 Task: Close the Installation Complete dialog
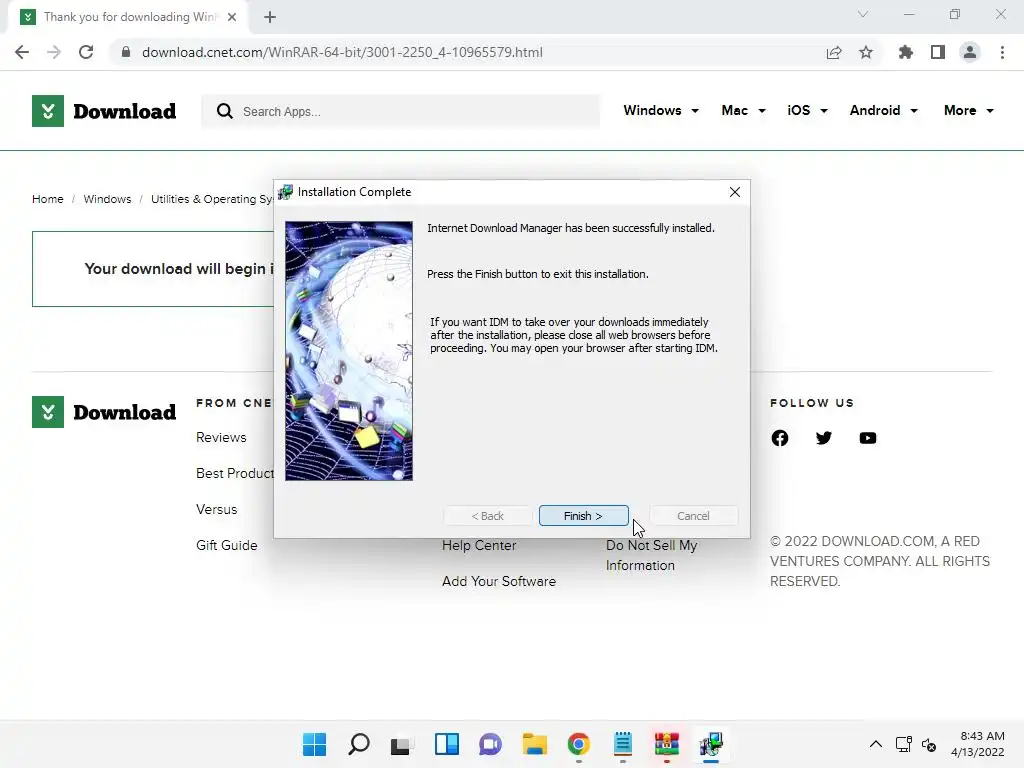click(735, 192)
